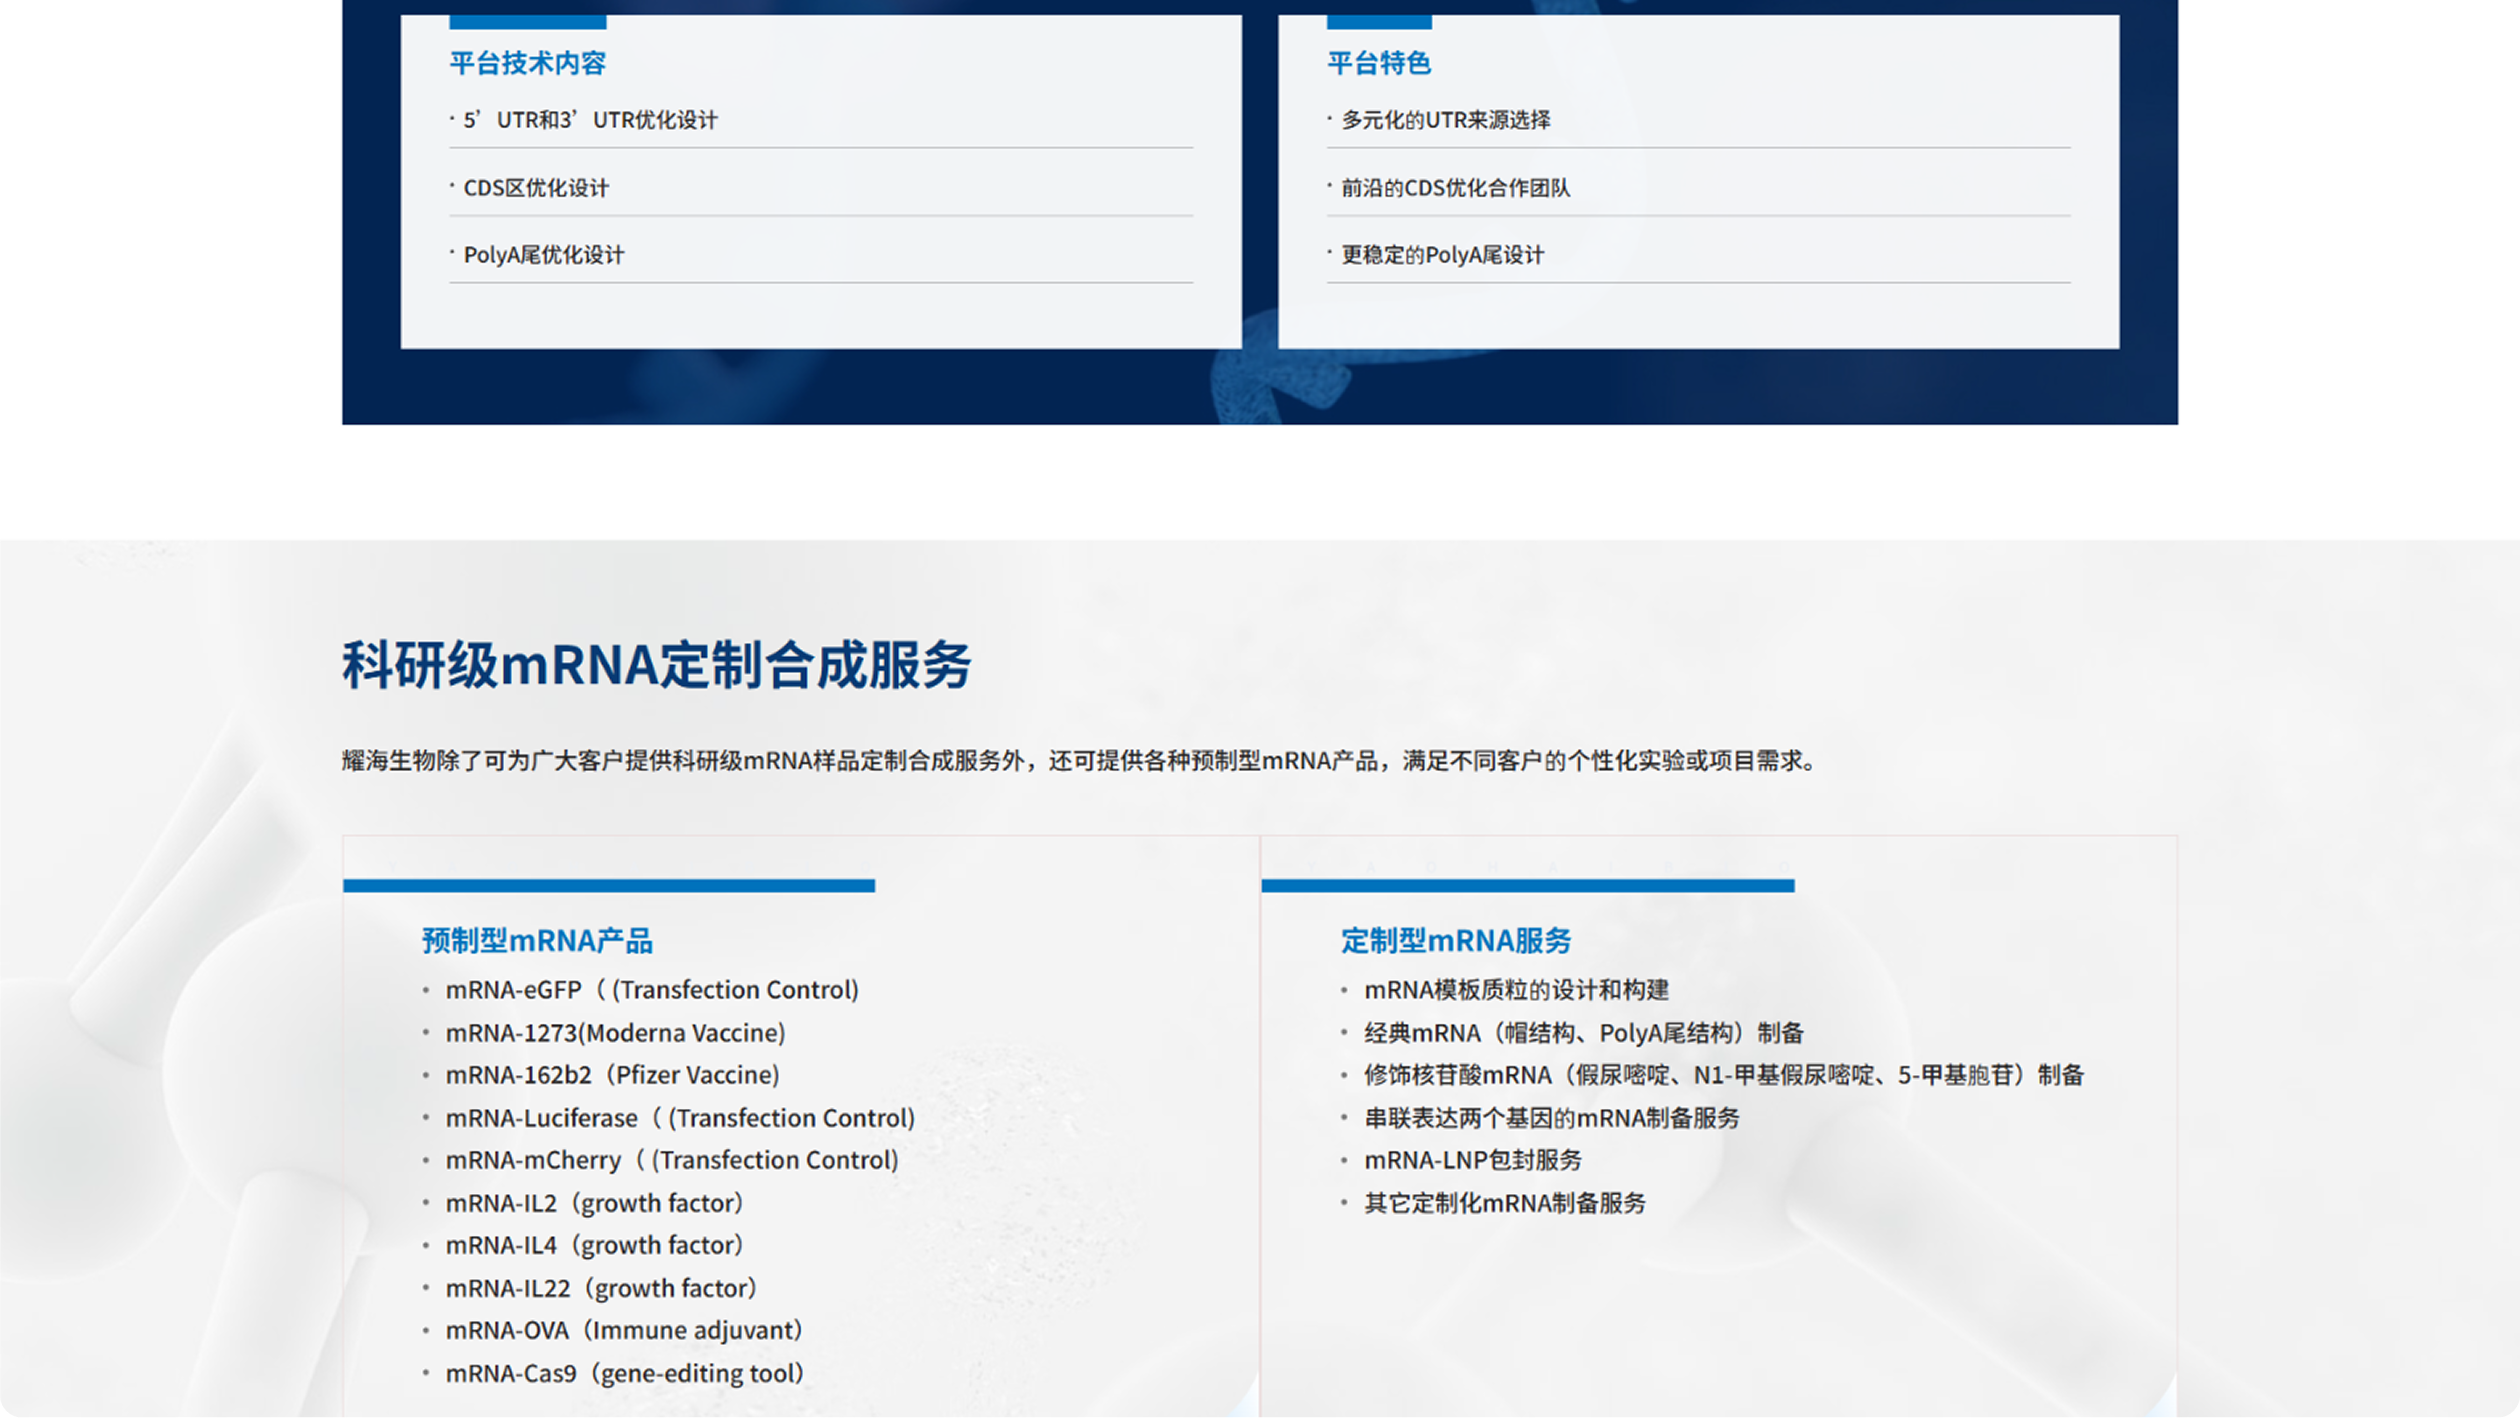Select the mRNA-eGFP Transfection Control product
The image size is (2520, 1418).
click(x=652, y=990)
